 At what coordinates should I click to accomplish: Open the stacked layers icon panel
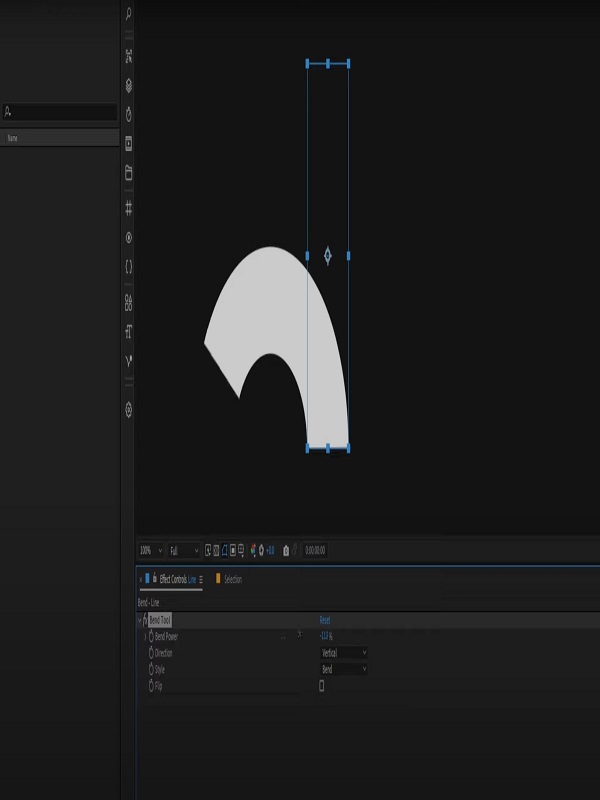[129, 85]
